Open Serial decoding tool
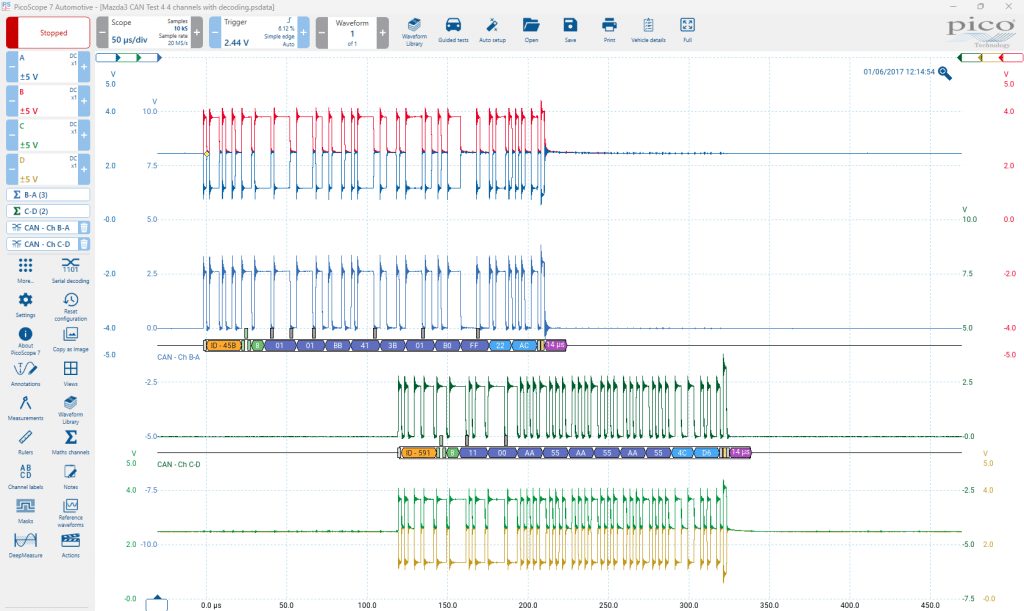This screenshot has width=1024, height=611. point(71,270)
